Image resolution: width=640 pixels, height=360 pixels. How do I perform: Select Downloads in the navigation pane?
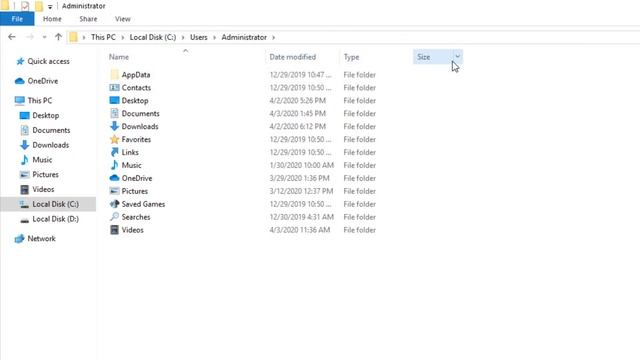pos(51,145)
